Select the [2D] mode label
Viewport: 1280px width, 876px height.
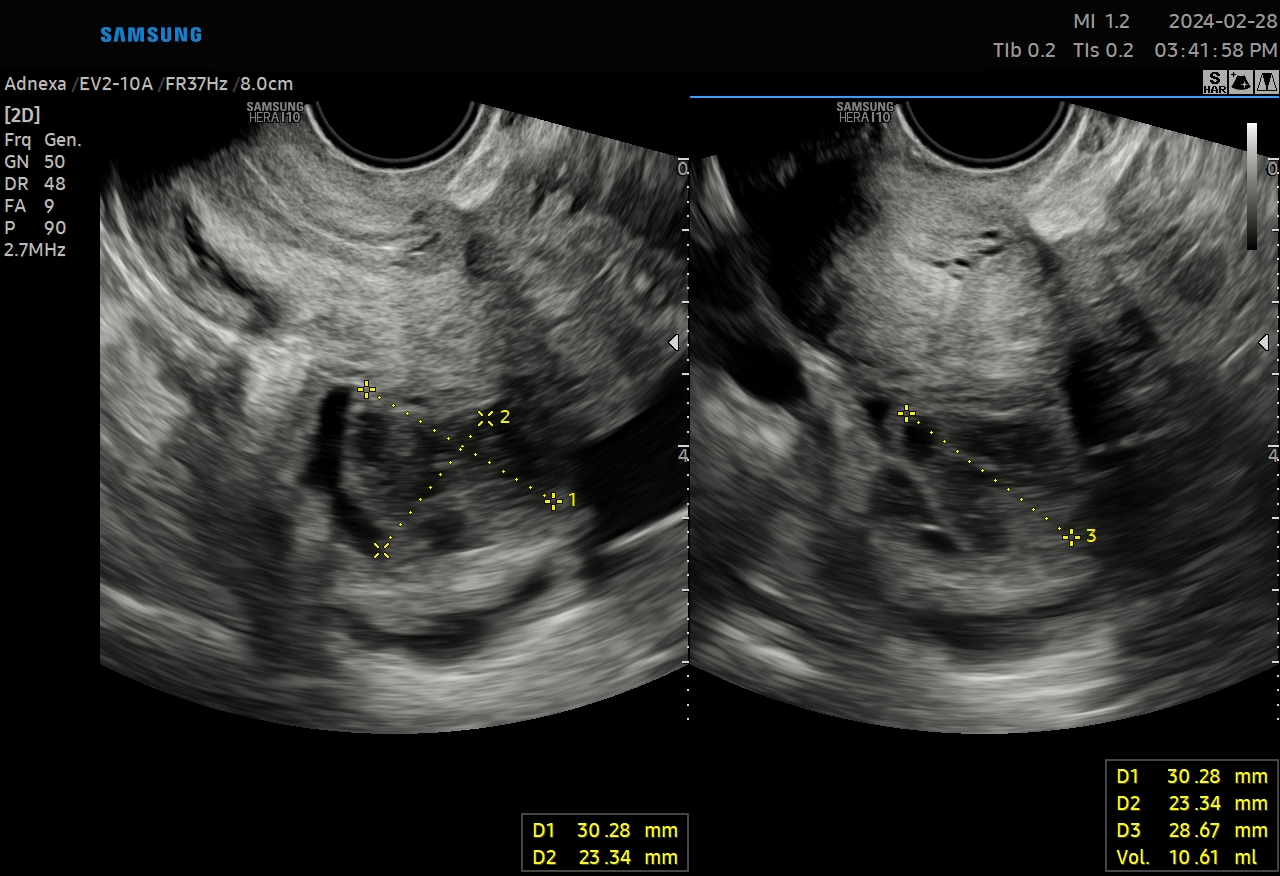tap(23, 115)
